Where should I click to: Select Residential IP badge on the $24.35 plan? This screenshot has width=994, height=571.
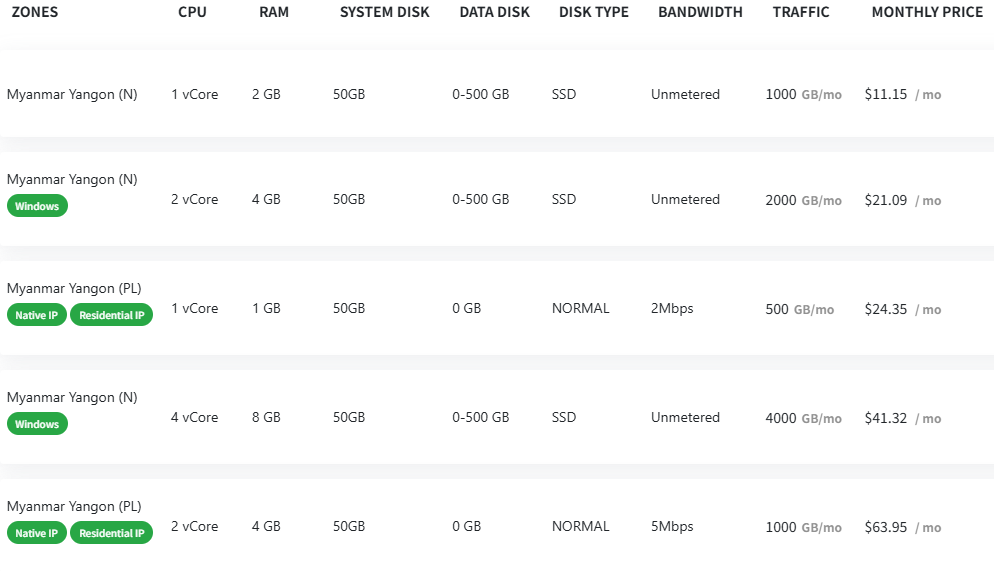coord(111,315)
